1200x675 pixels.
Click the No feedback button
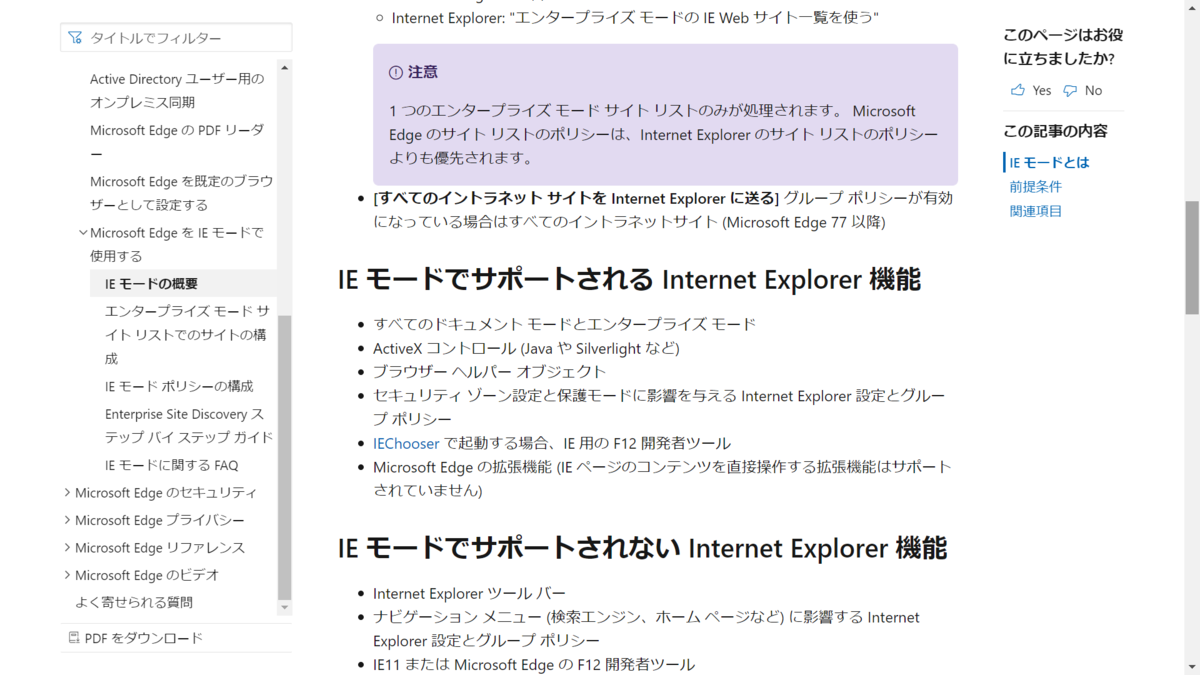pos(1082,90)
